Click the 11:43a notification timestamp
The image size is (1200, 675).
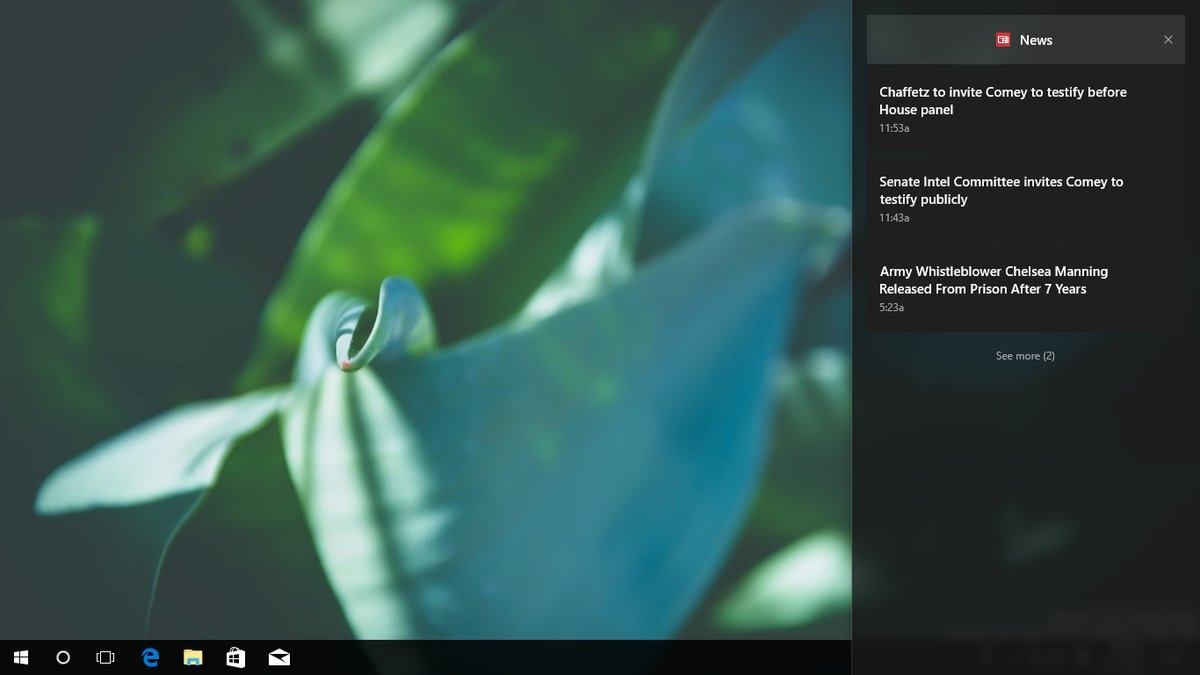pyautogui.click(x=894, y=218)
